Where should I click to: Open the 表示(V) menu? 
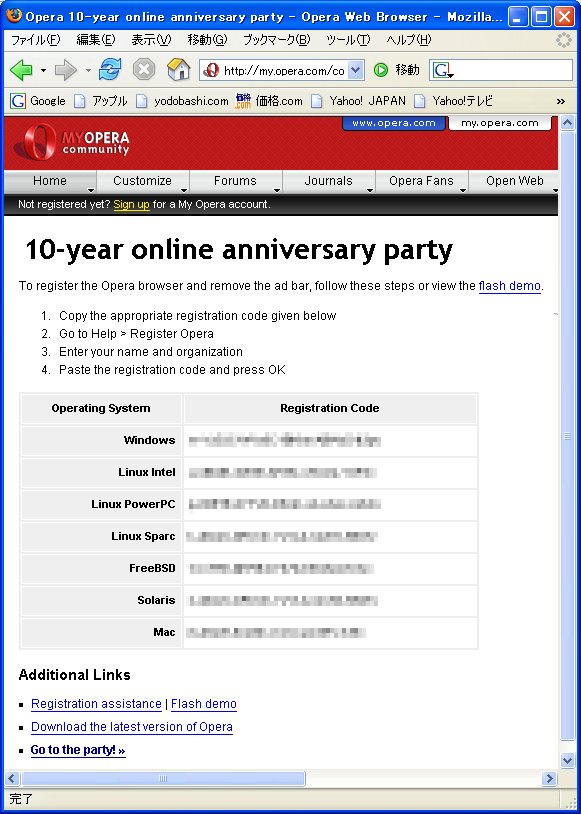tap(151, 40)
